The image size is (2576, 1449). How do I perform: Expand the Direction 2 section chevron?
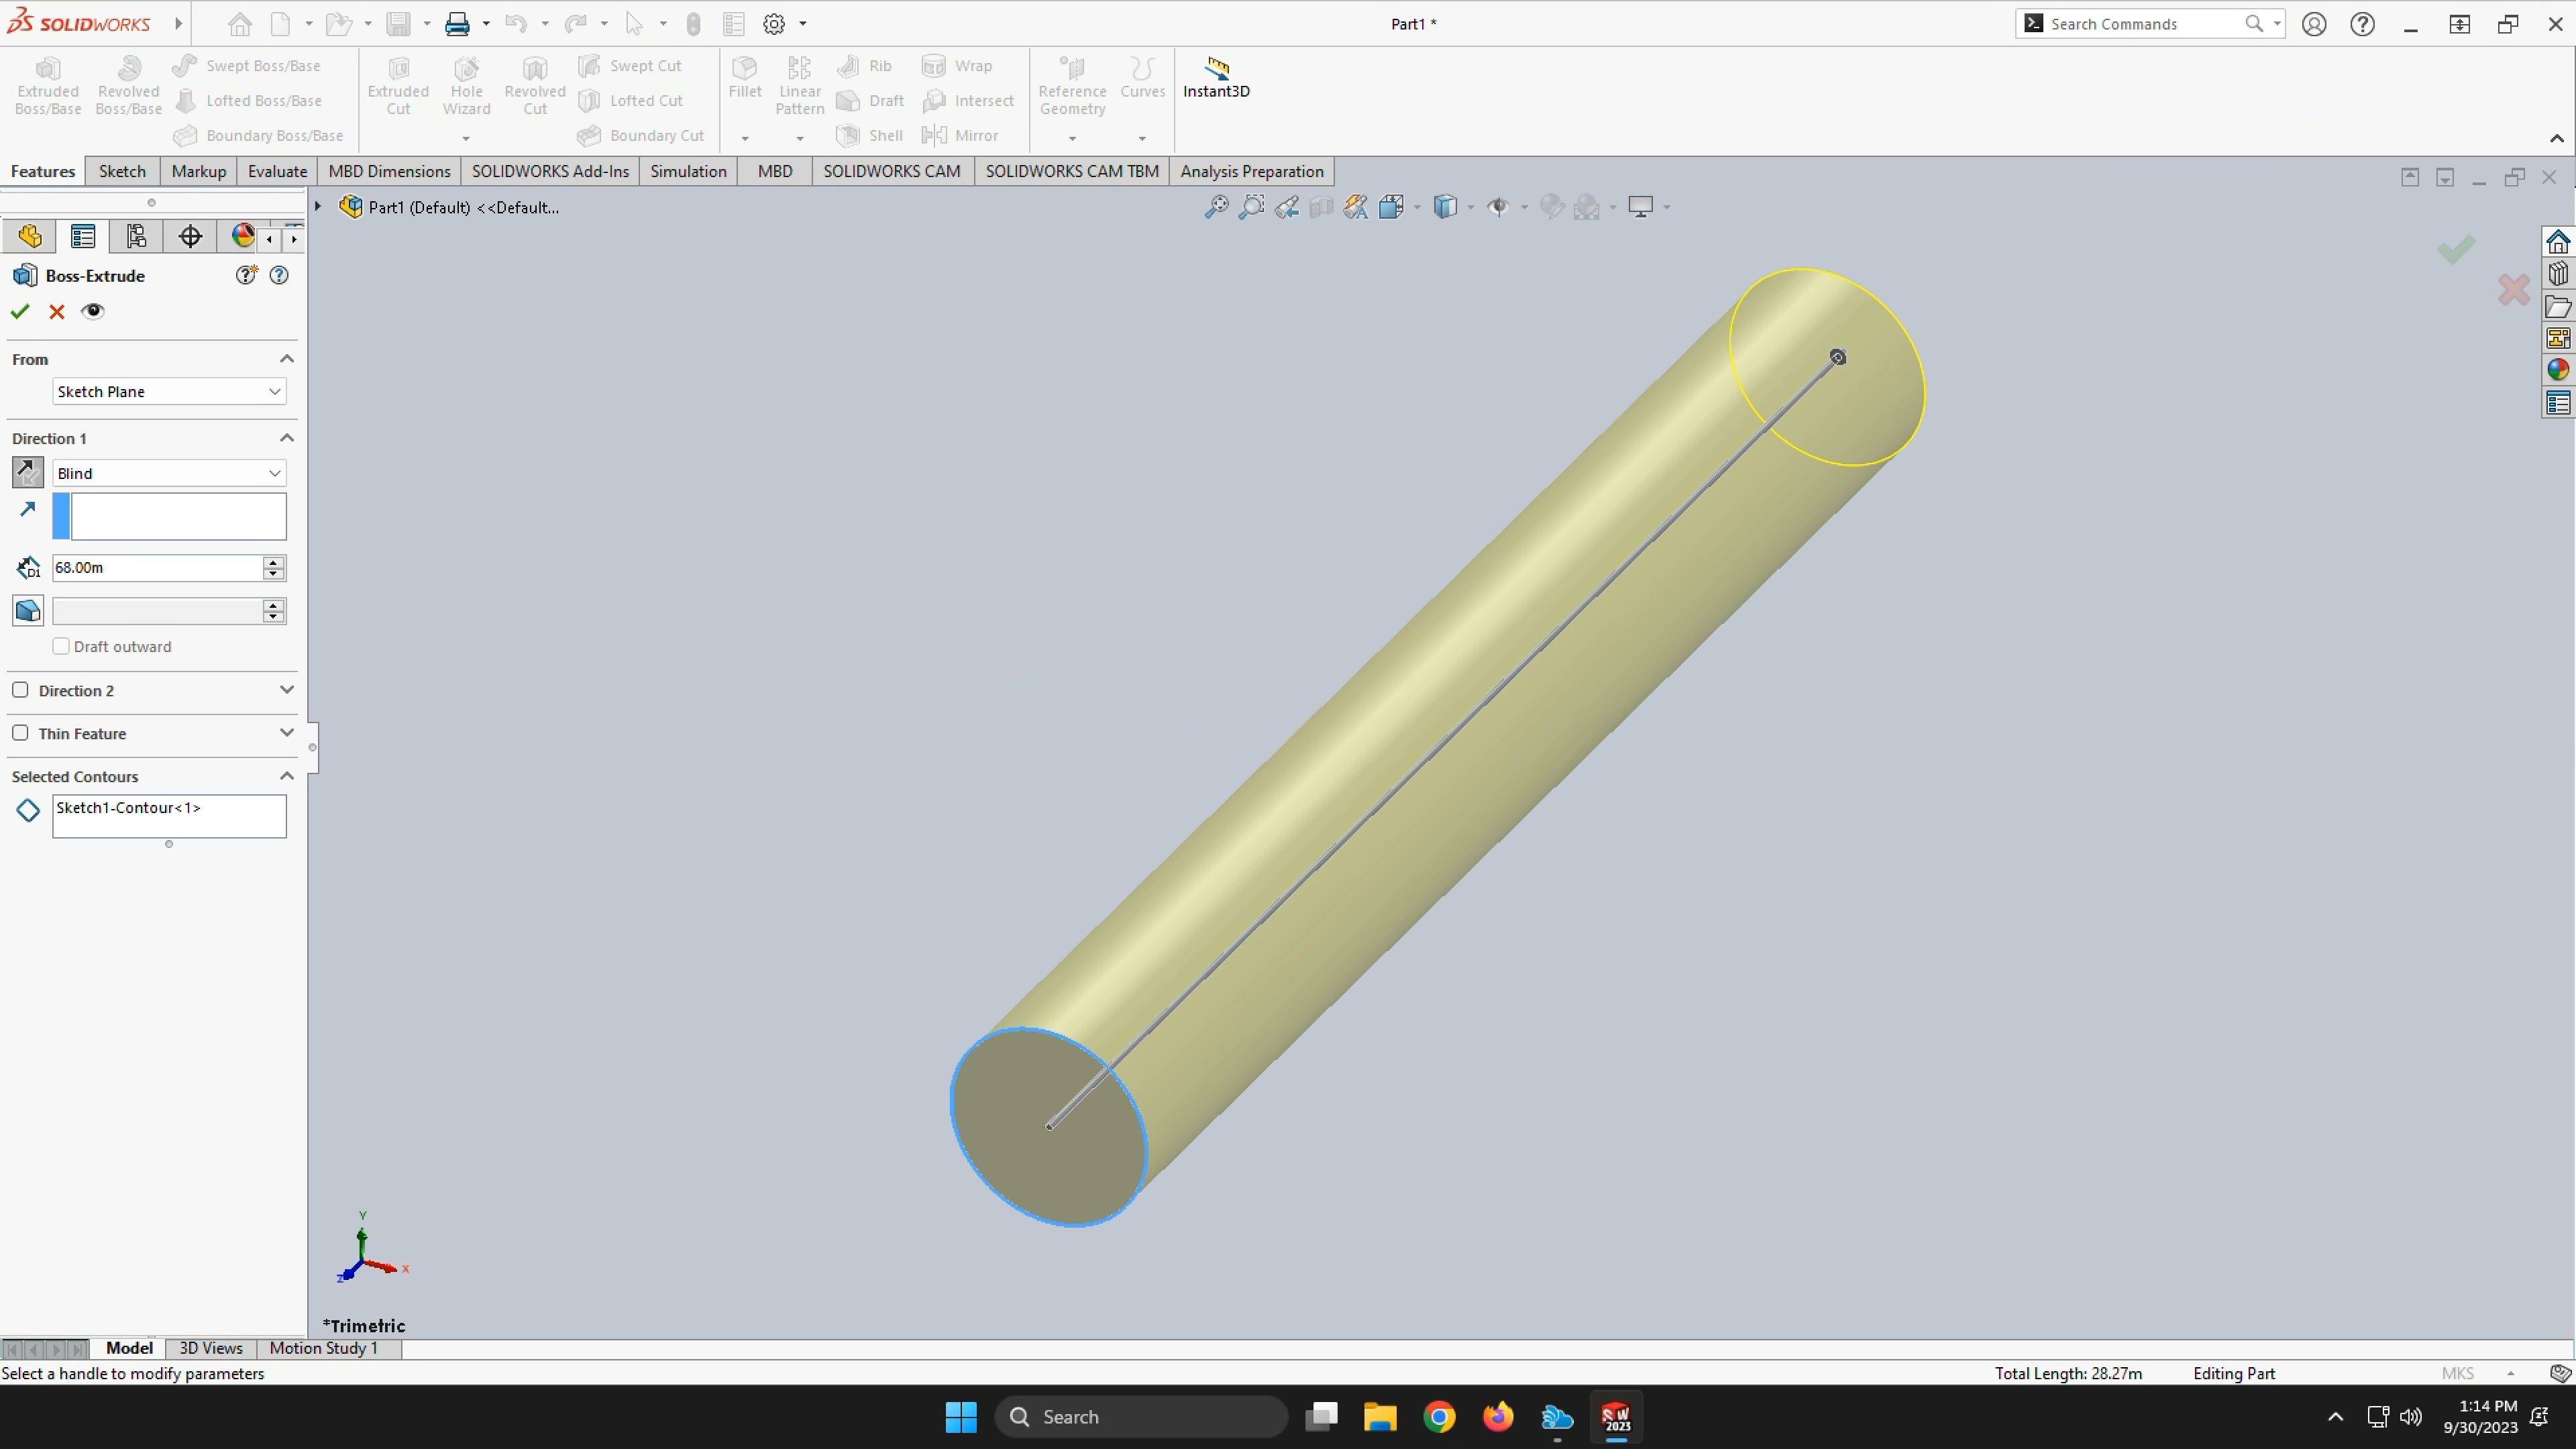click(x=287, y=690)
